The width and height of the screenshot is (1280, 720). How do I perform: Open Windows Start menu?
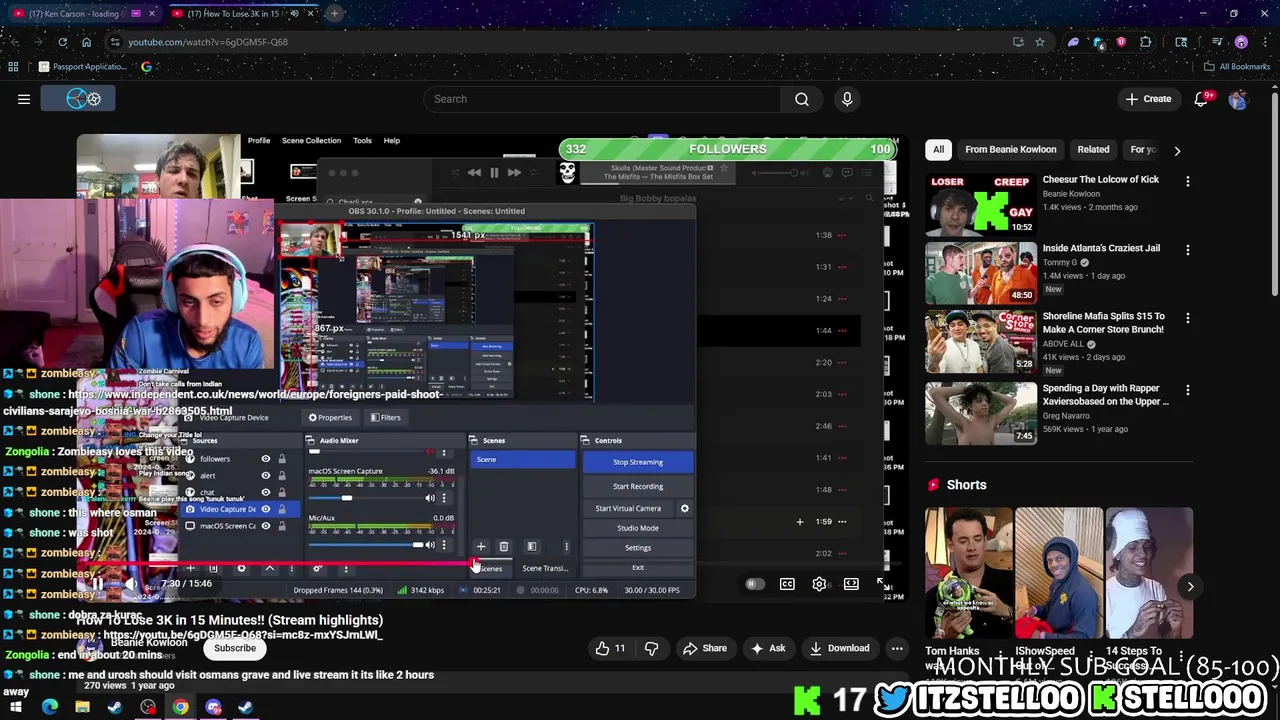15,707
